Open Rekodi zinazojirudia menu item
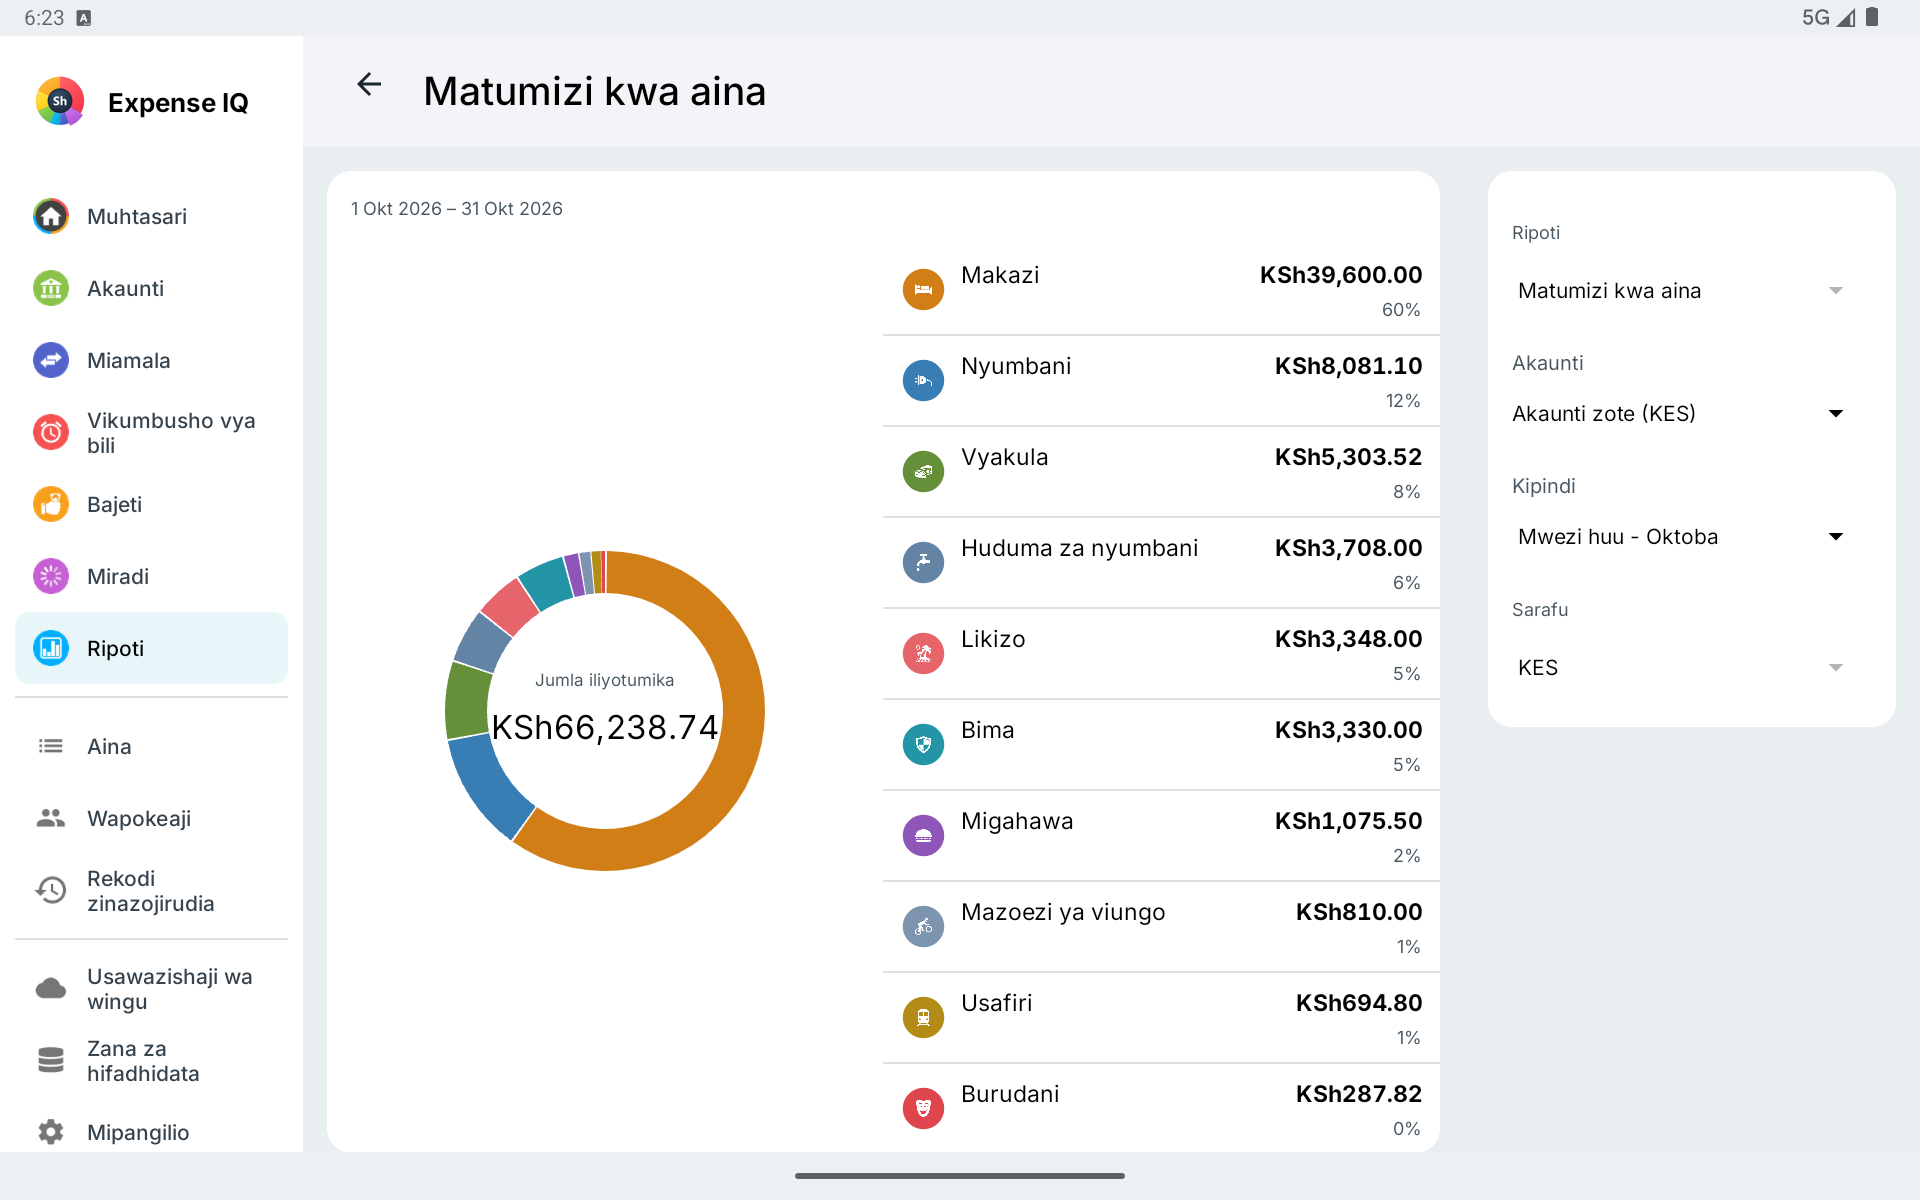 [151, 891]
